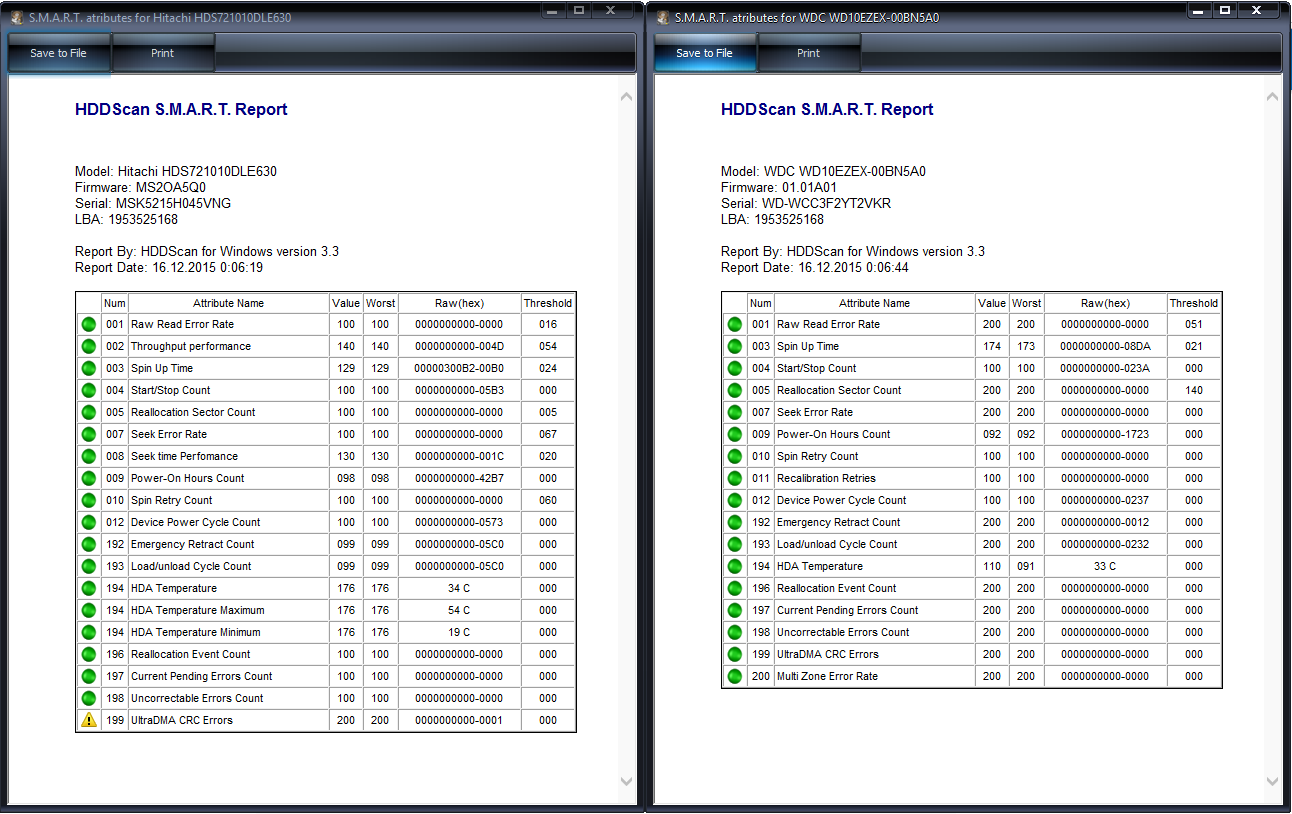The width and height of the screenshot is (1292, 814).
Task: Click the Hitachi window title bar app icon
Action: 17,17
